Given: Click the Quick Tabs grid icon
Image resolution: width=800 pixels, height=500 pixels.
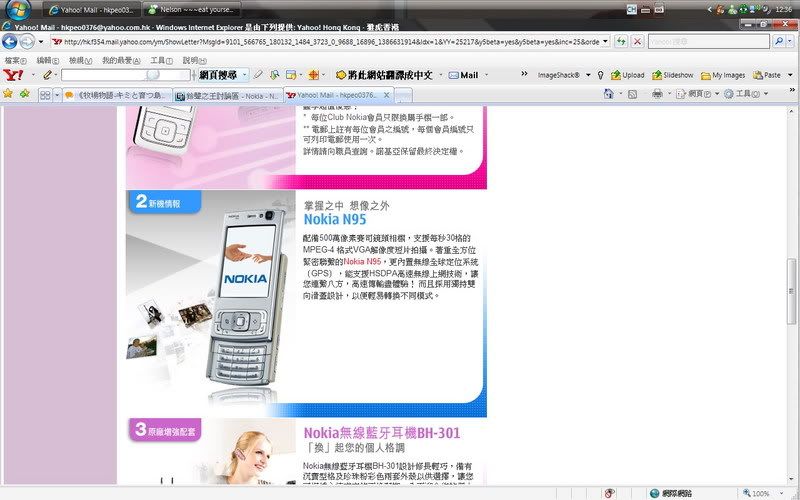Looking at the screenshot, I should (45, 95).
